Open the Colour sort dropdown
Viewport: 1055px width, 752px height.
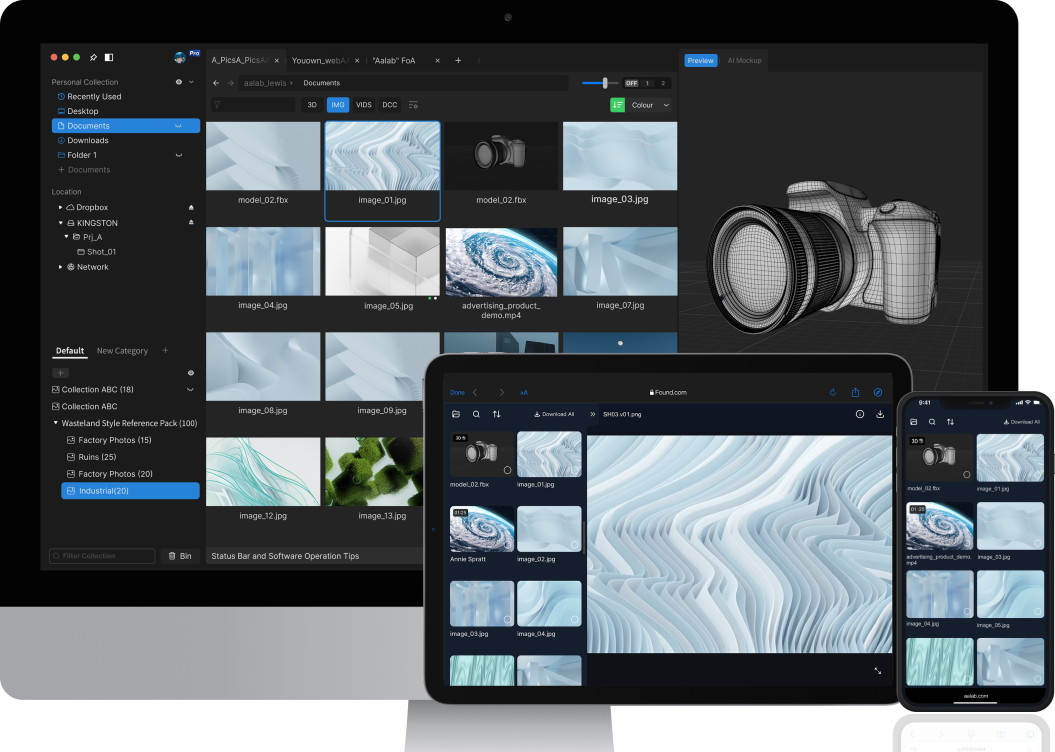point(650,105)
